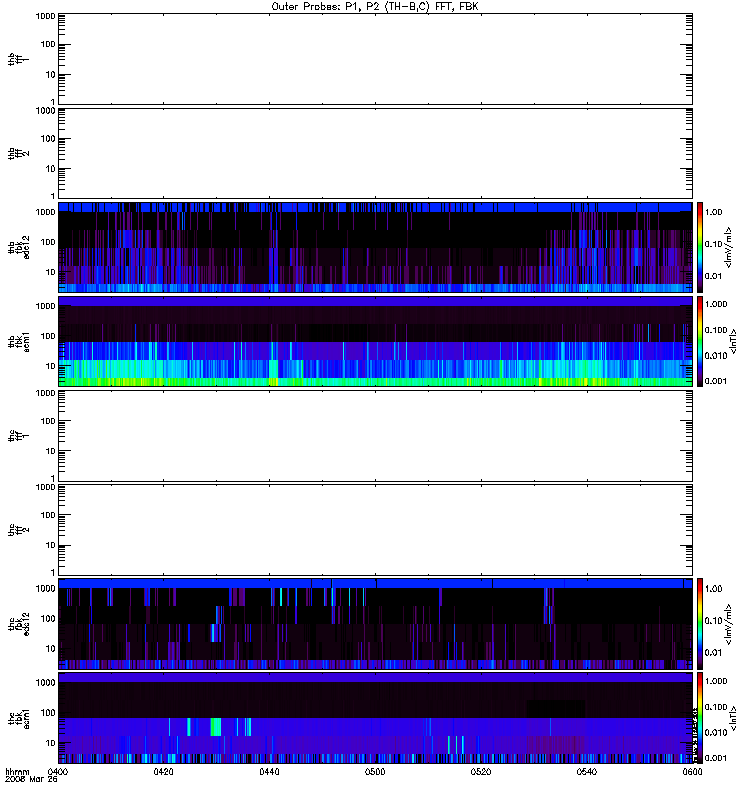The image size is (750, 800).
Task: Click the thc fbk edc12 spectrogram panel
Action: [375, 623]
